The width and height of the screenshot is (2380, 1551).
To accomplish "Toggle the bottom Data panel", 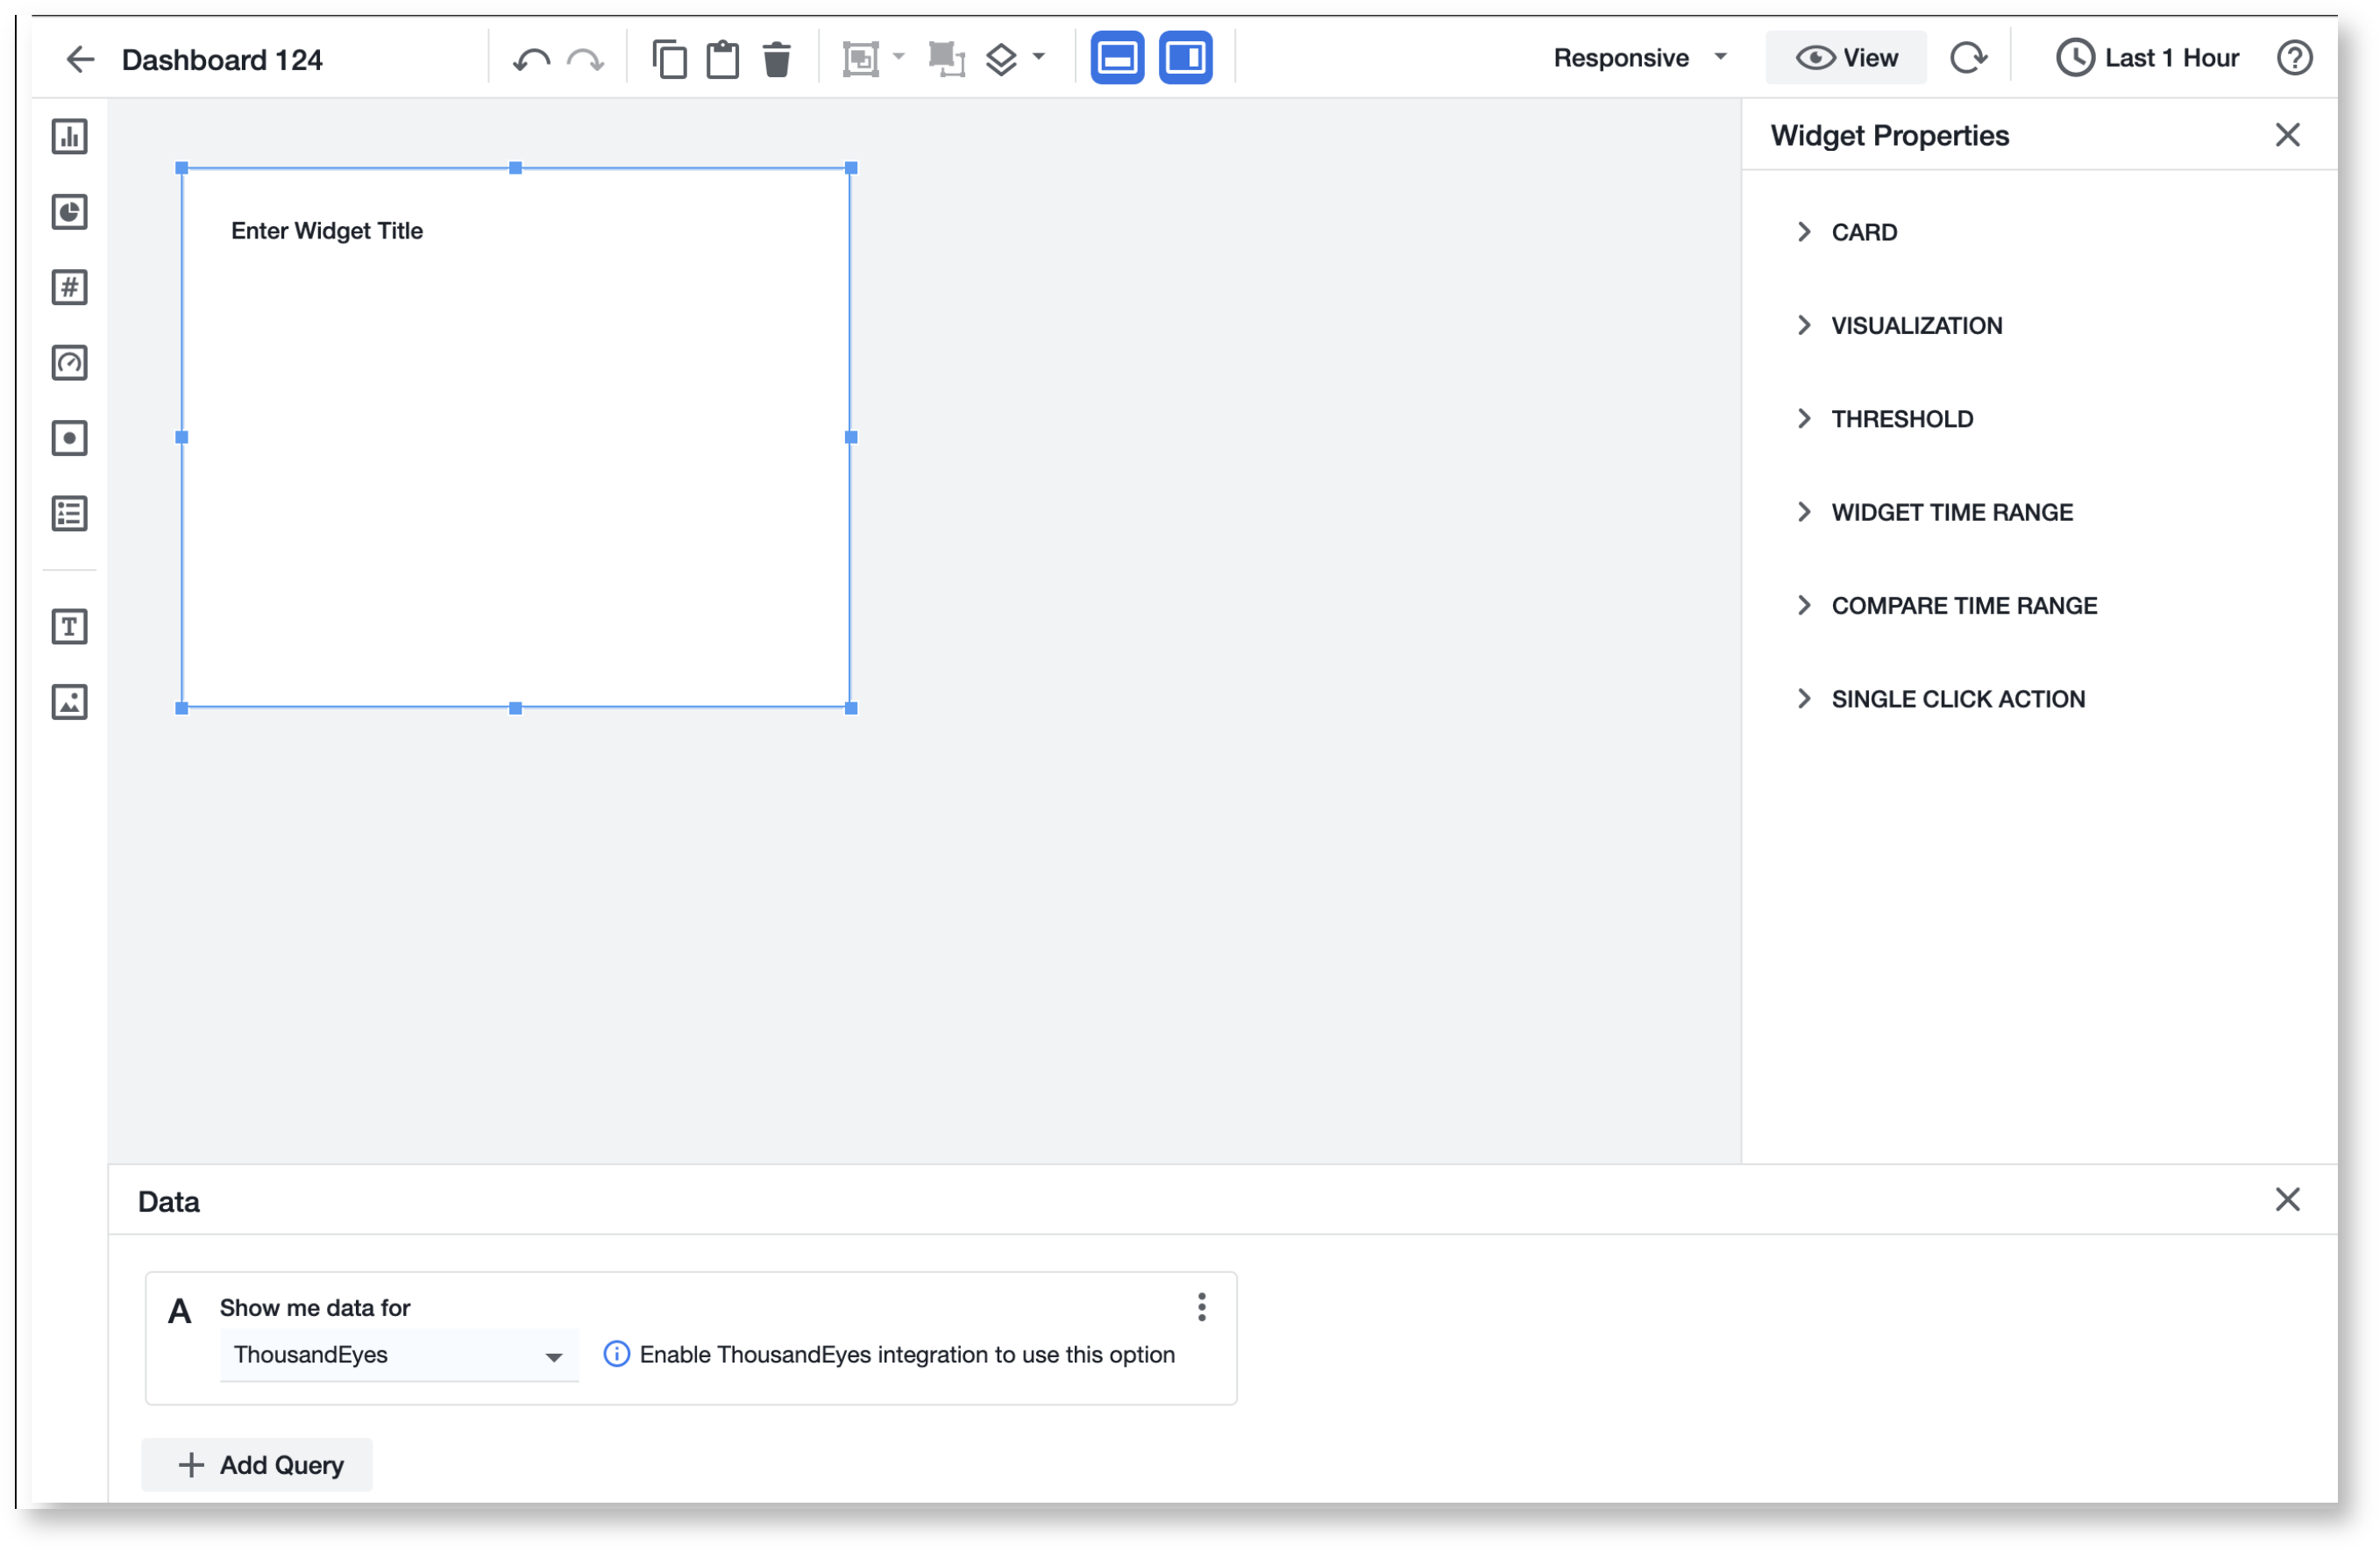I will point(1117,58).
